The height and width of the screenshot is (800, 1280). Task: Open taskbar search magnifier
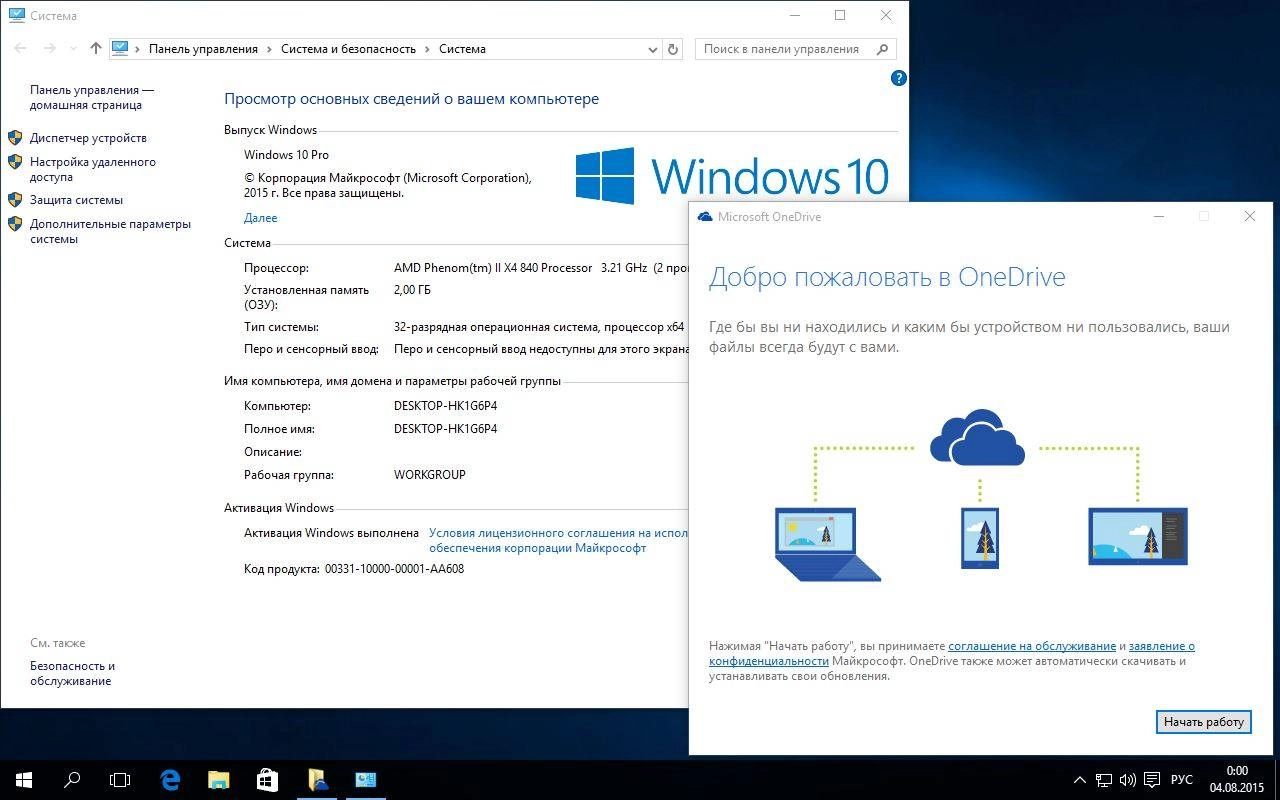pyautogui.click(x=72, y=779)
